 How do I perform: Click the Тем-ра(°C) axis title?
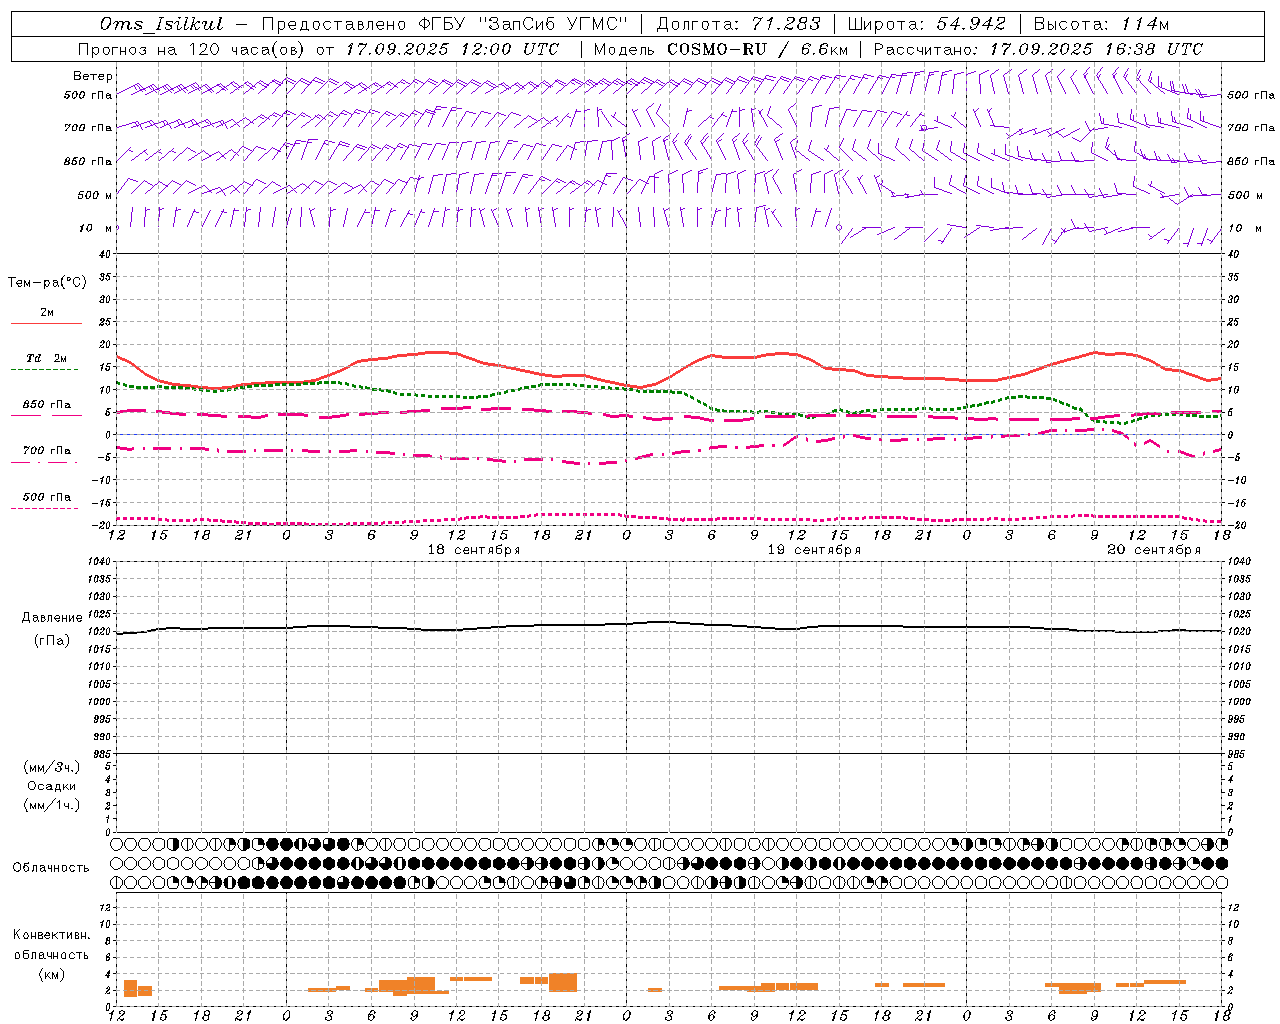[47, 283]
